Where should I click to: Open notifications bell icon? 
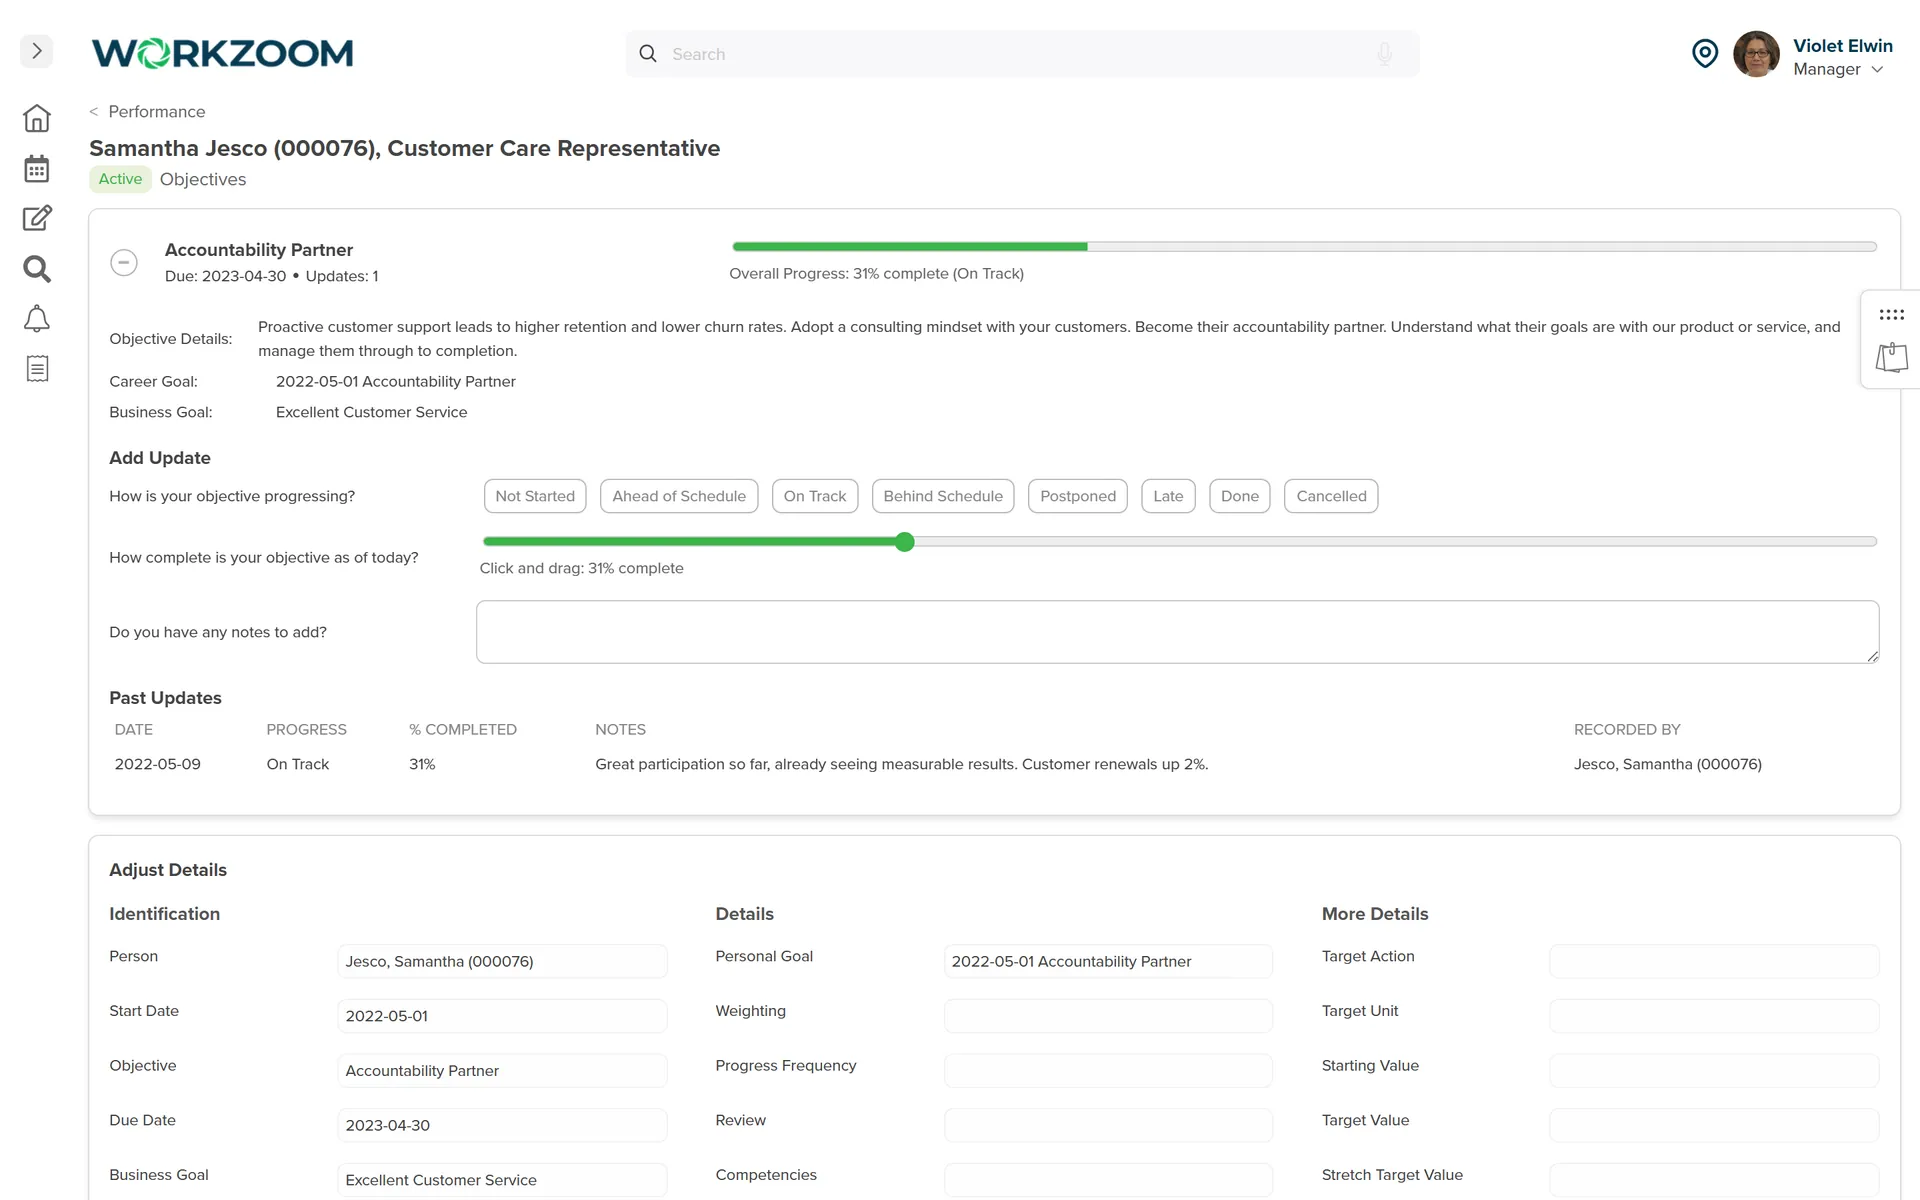(37, 318)
